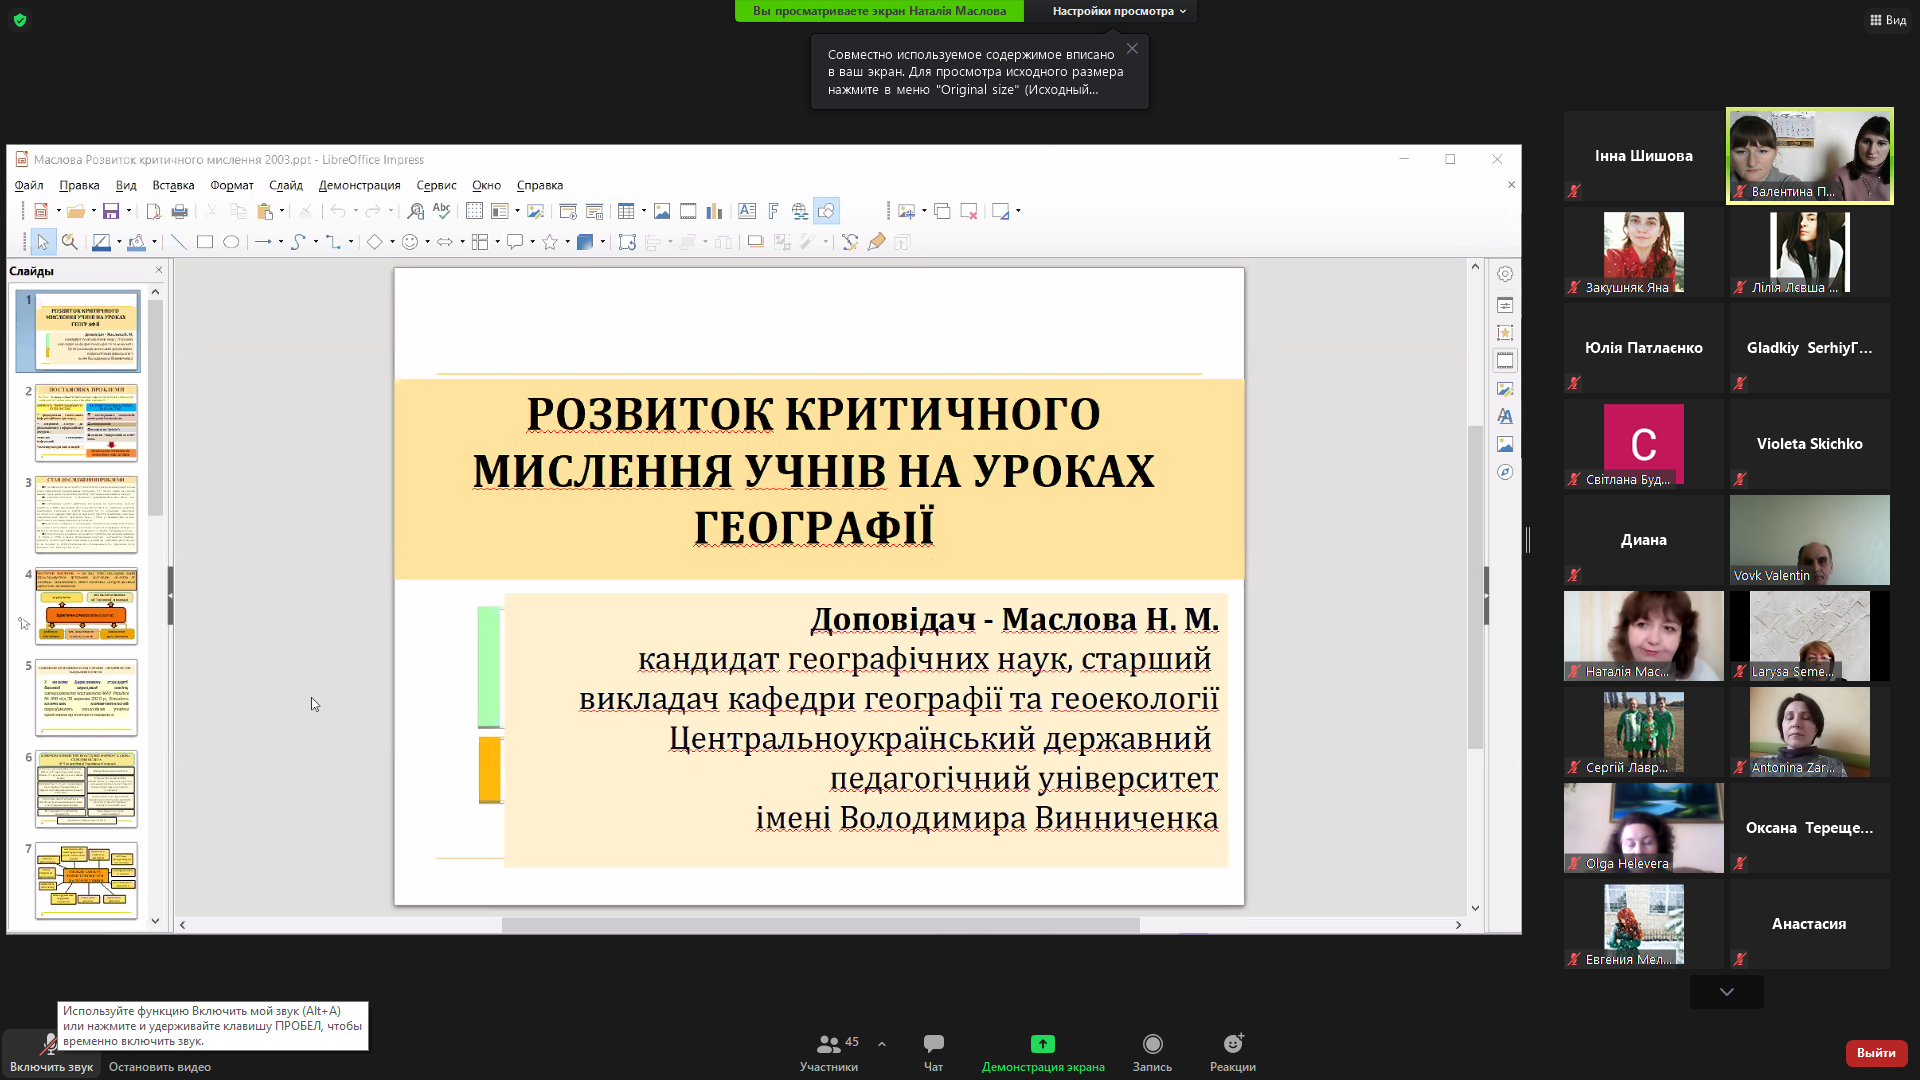Select slide 4 thumbnail
Viewport: 1920px width, 1080px height.
coord(86,605)
